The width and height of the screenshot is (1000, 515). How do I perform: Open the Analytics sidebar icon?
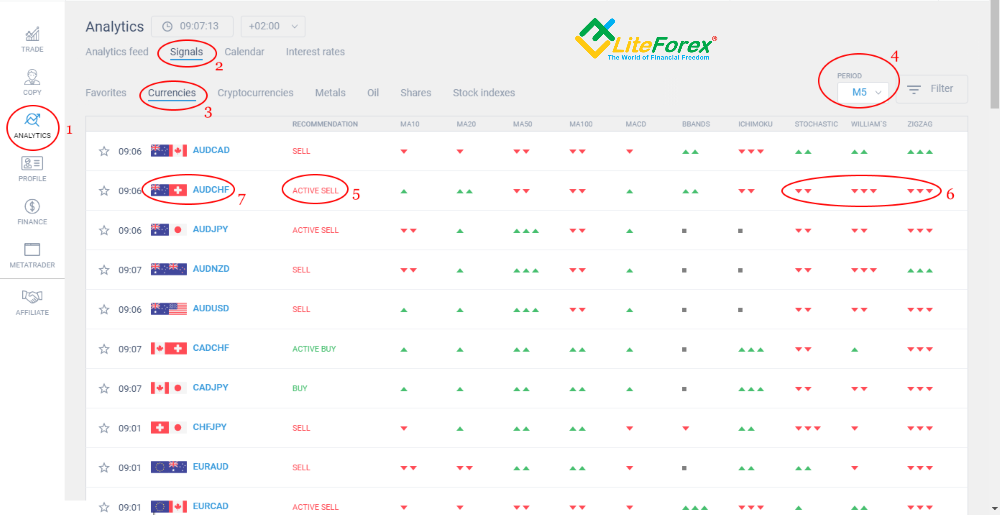[x=32, y=126]
